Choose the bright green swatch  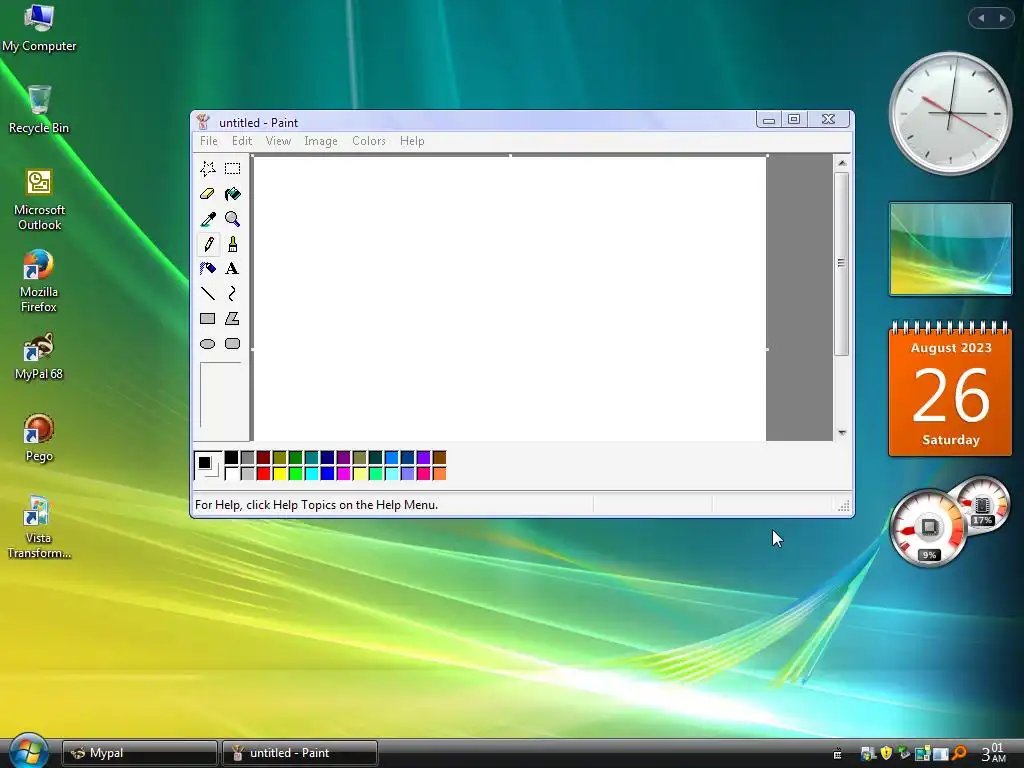295,473
